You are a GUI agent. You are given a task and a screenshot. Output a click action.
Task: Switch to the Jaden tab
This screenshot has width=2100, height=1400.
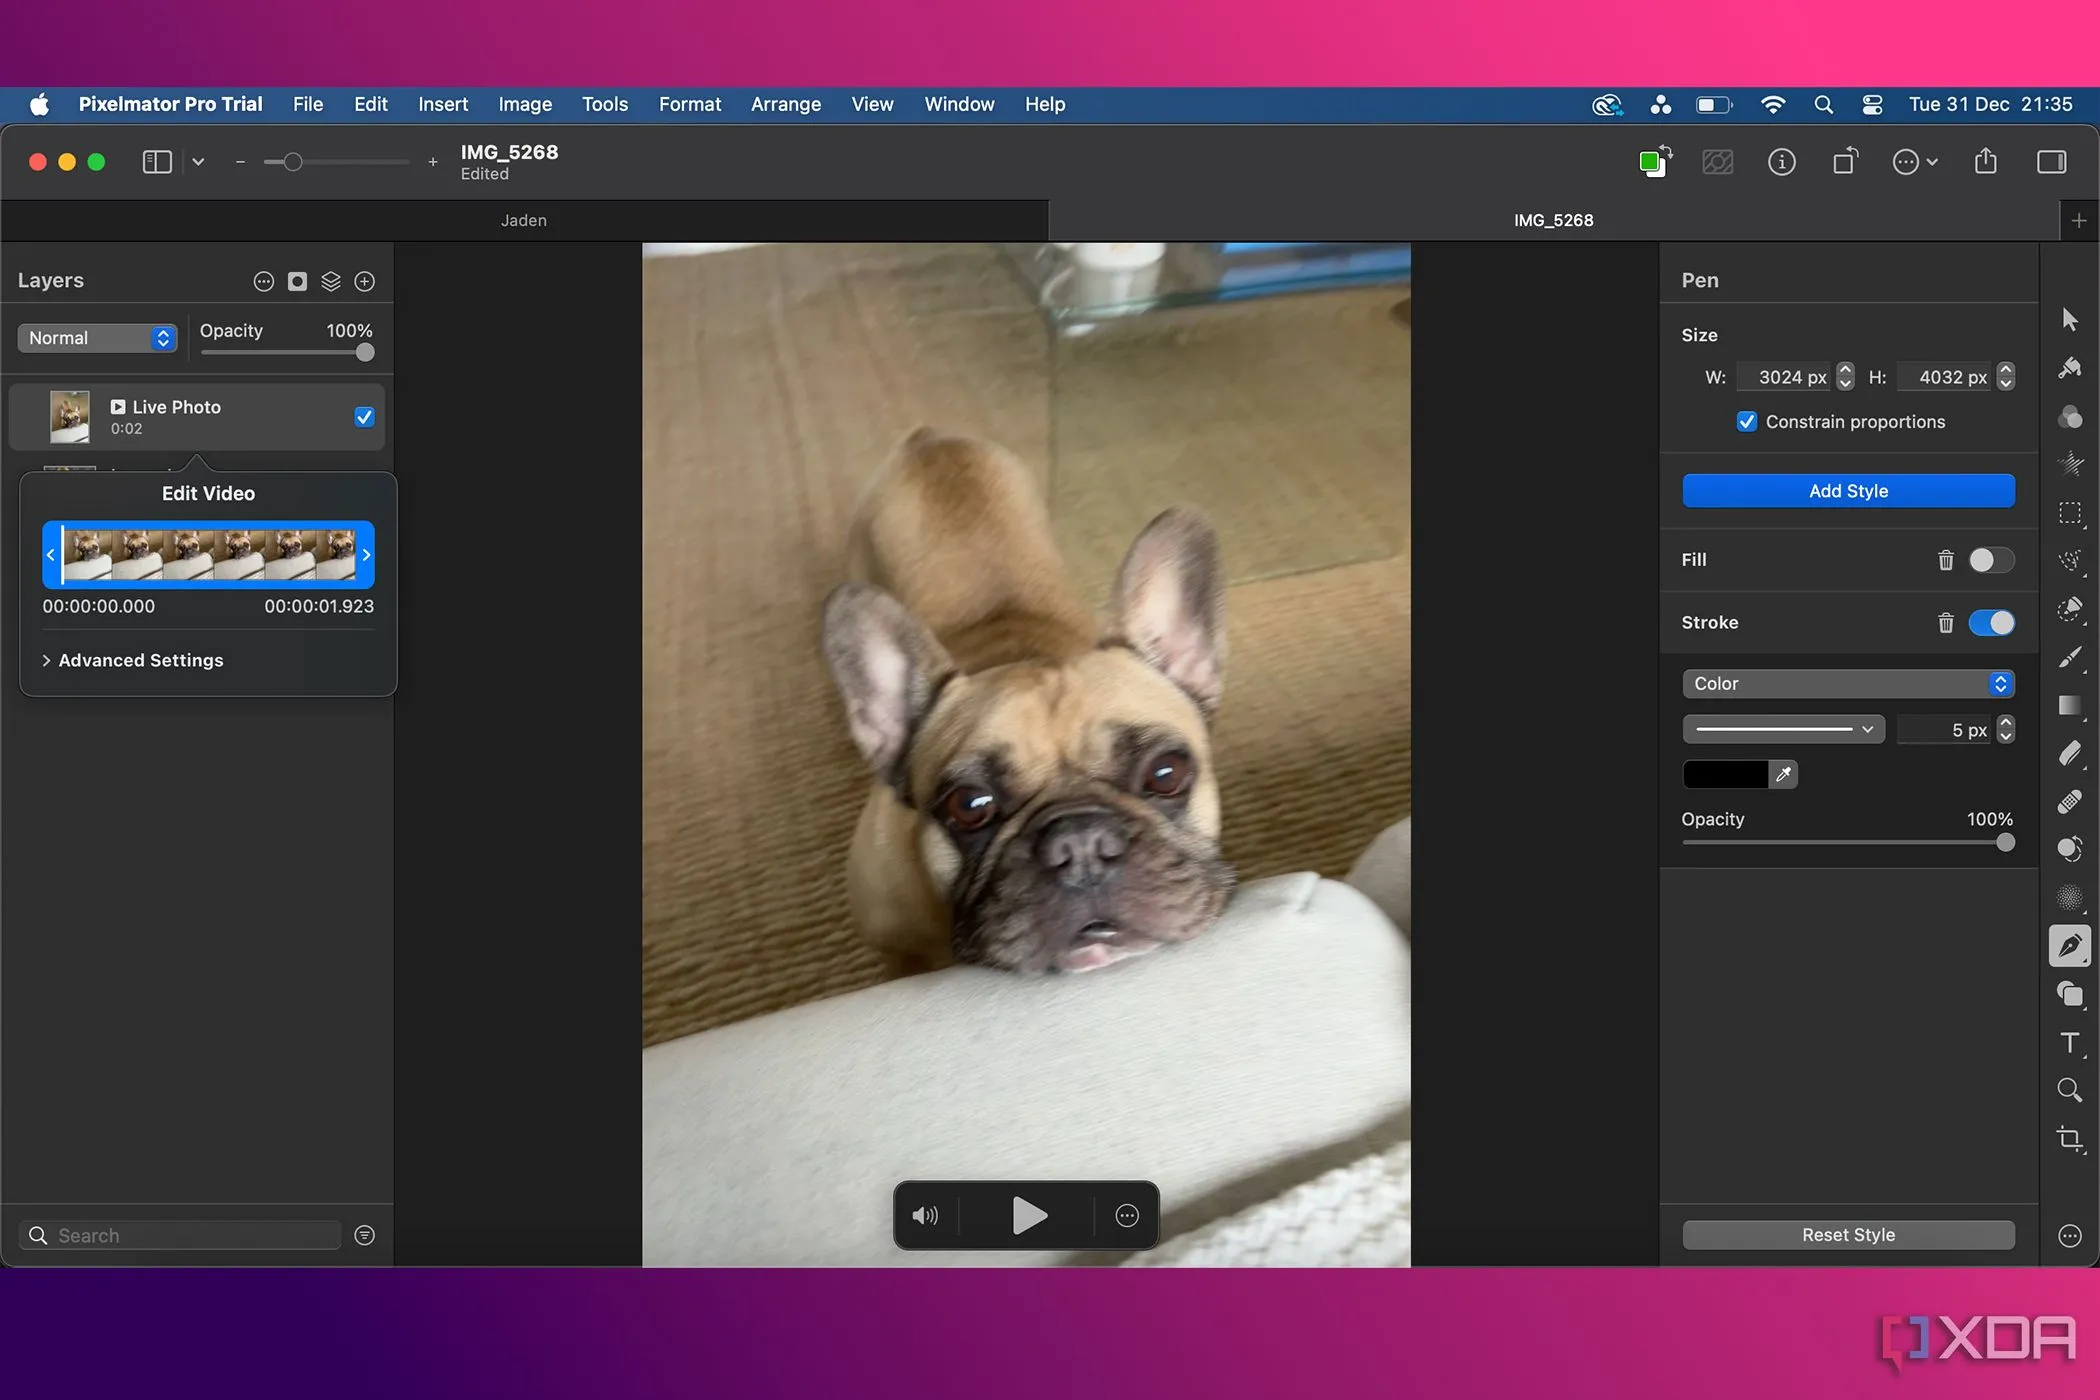point(523,221)
